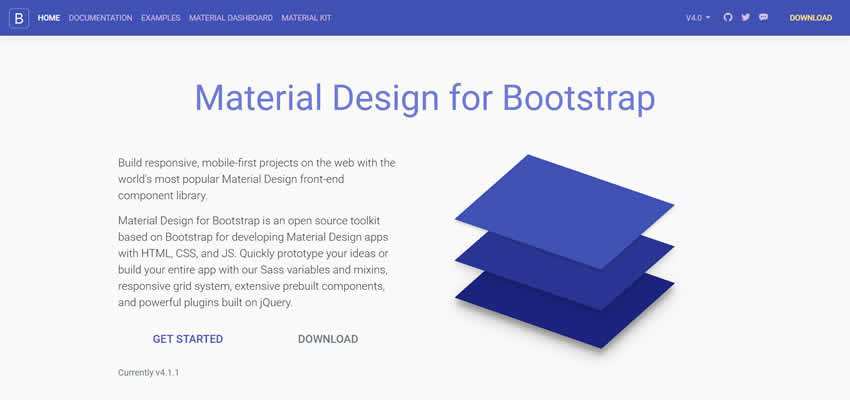Open the GitHub icon link
The image size is (850, 400).
(728, 18)
